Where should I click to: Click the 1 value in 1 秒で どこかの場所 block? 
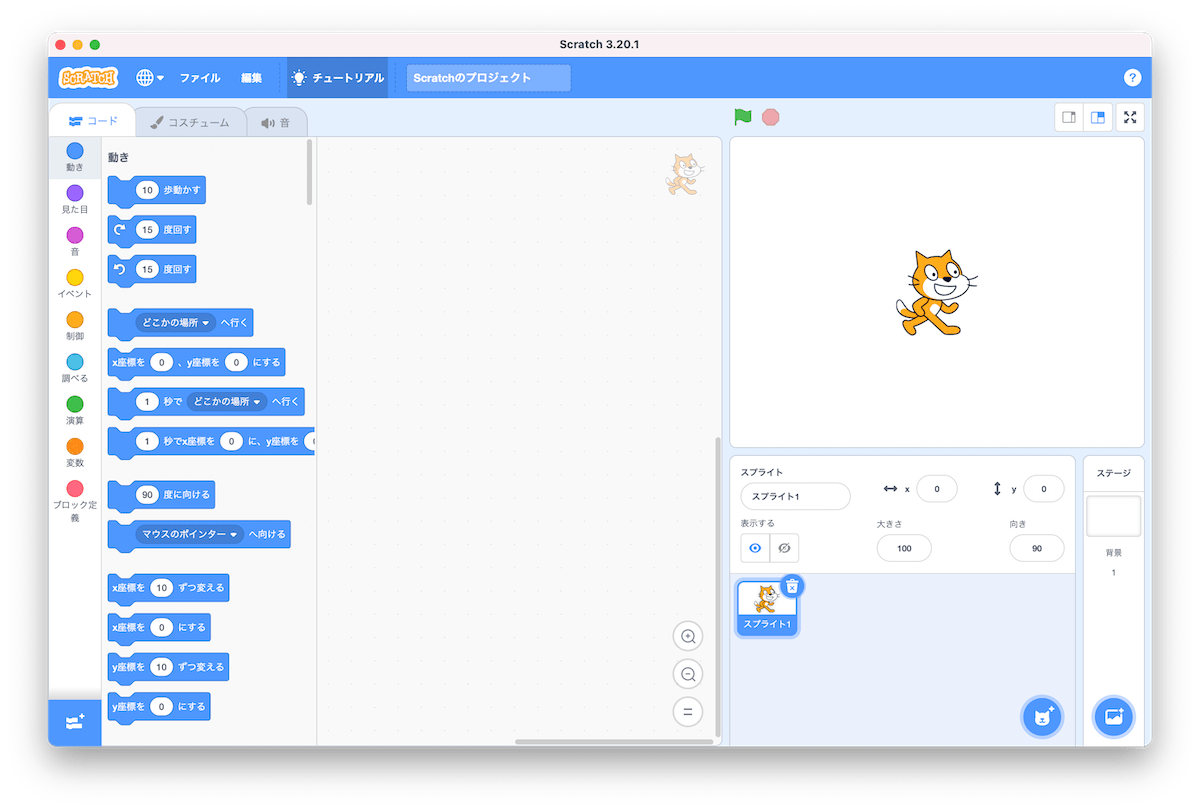[x=147, y=402]
